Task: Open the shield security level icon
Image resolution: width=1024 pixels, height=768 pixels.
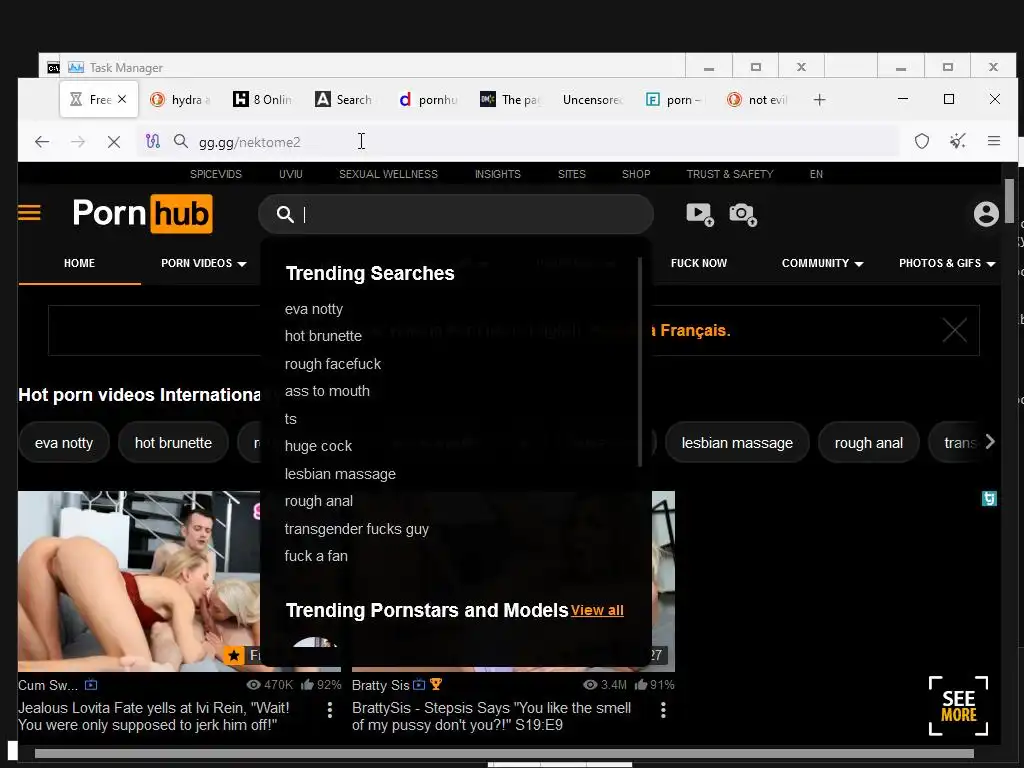Action: [921, 141]
